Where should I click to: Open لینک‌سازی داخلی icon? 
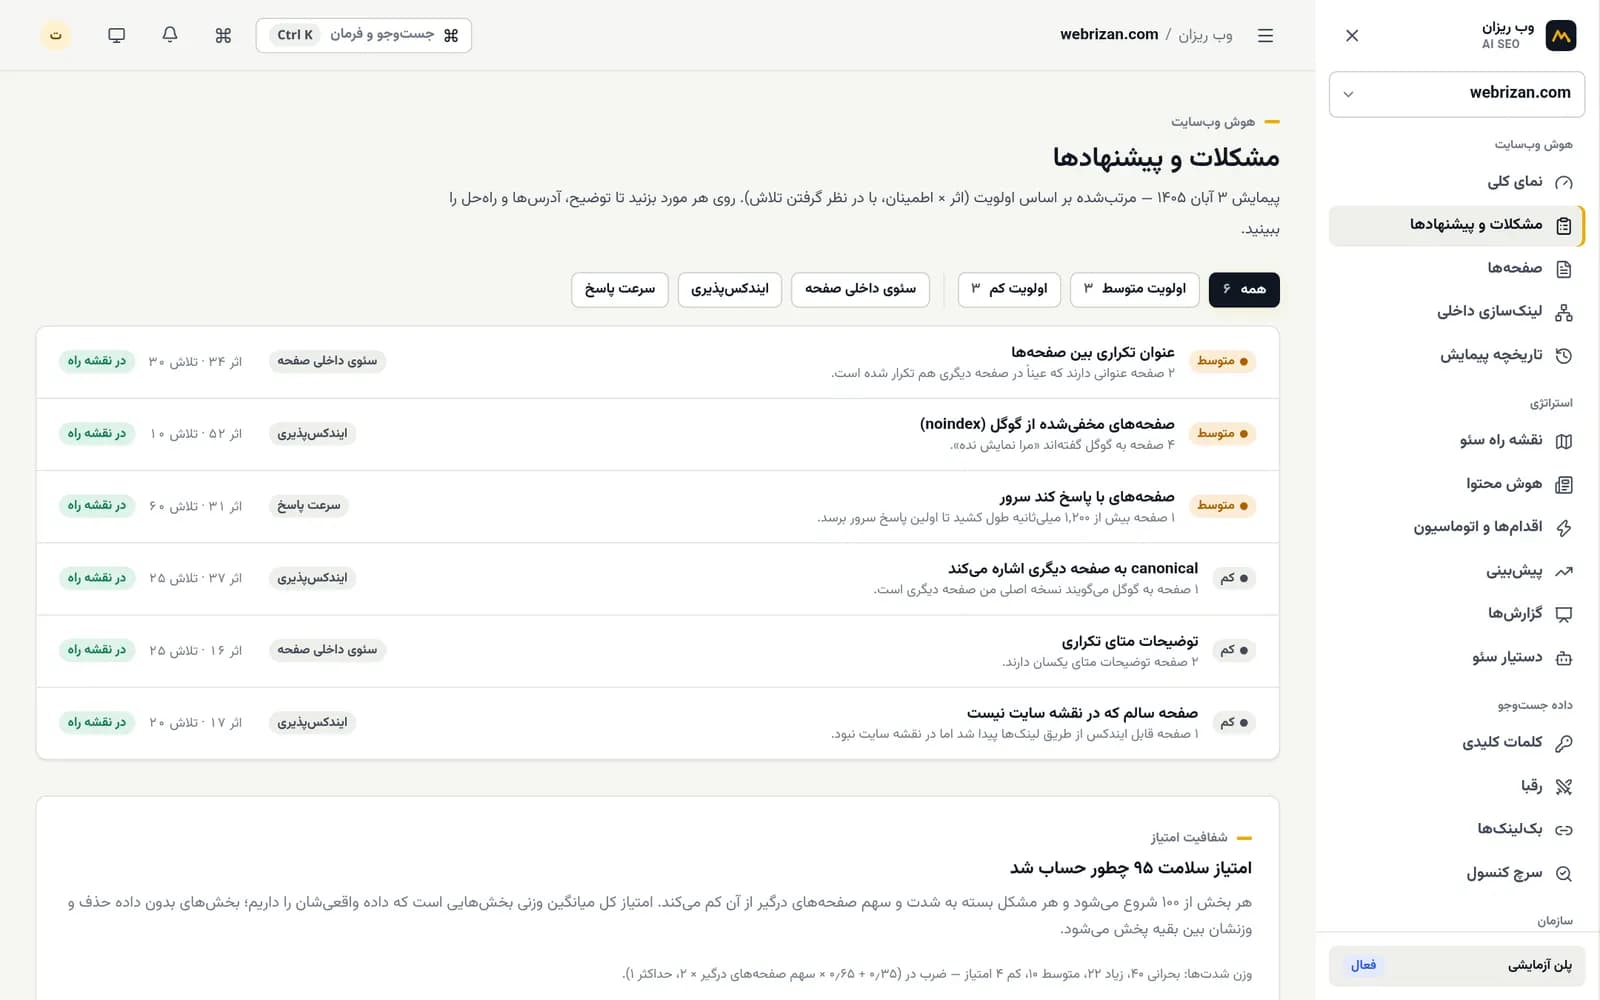1564,312
